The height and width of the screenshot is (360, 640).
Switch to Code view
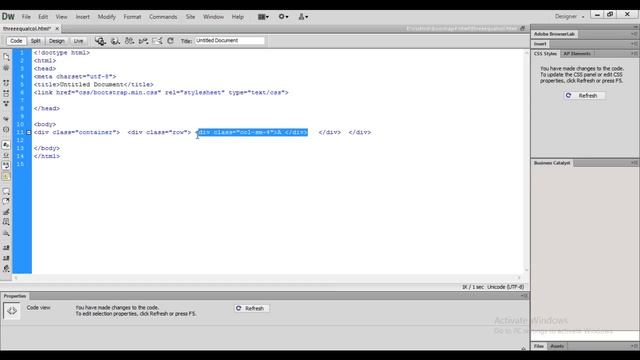click(16, 41)
